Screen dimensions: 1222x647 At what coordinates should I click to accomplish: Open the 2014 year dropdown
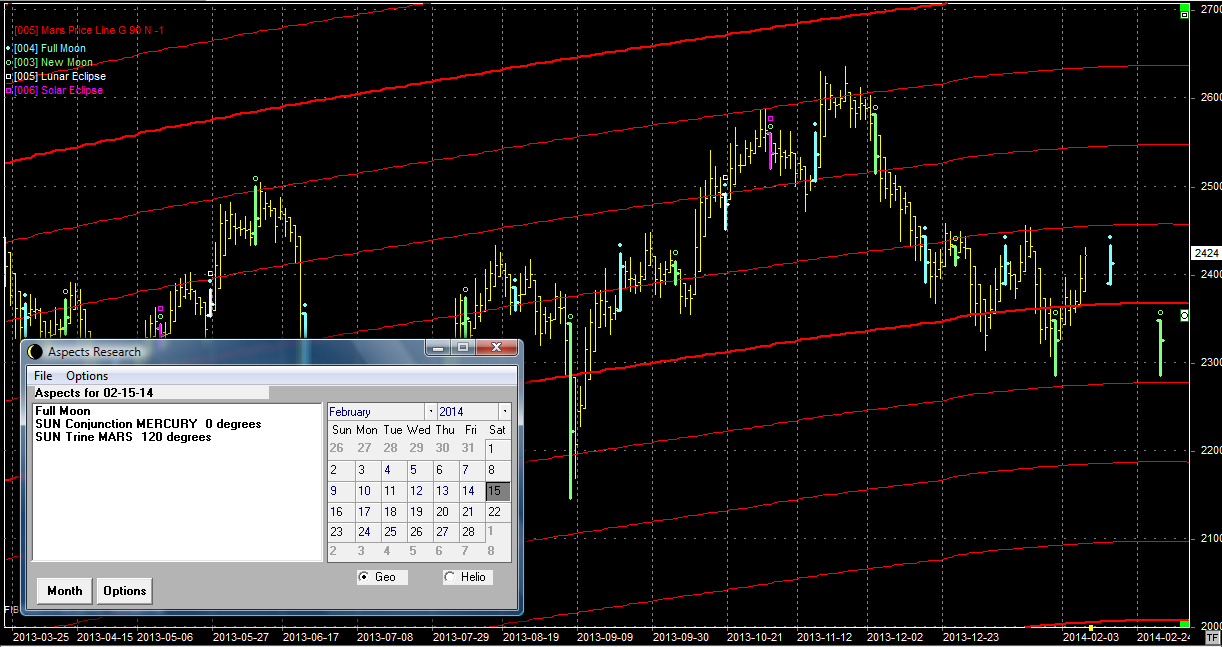coord(505,412)
